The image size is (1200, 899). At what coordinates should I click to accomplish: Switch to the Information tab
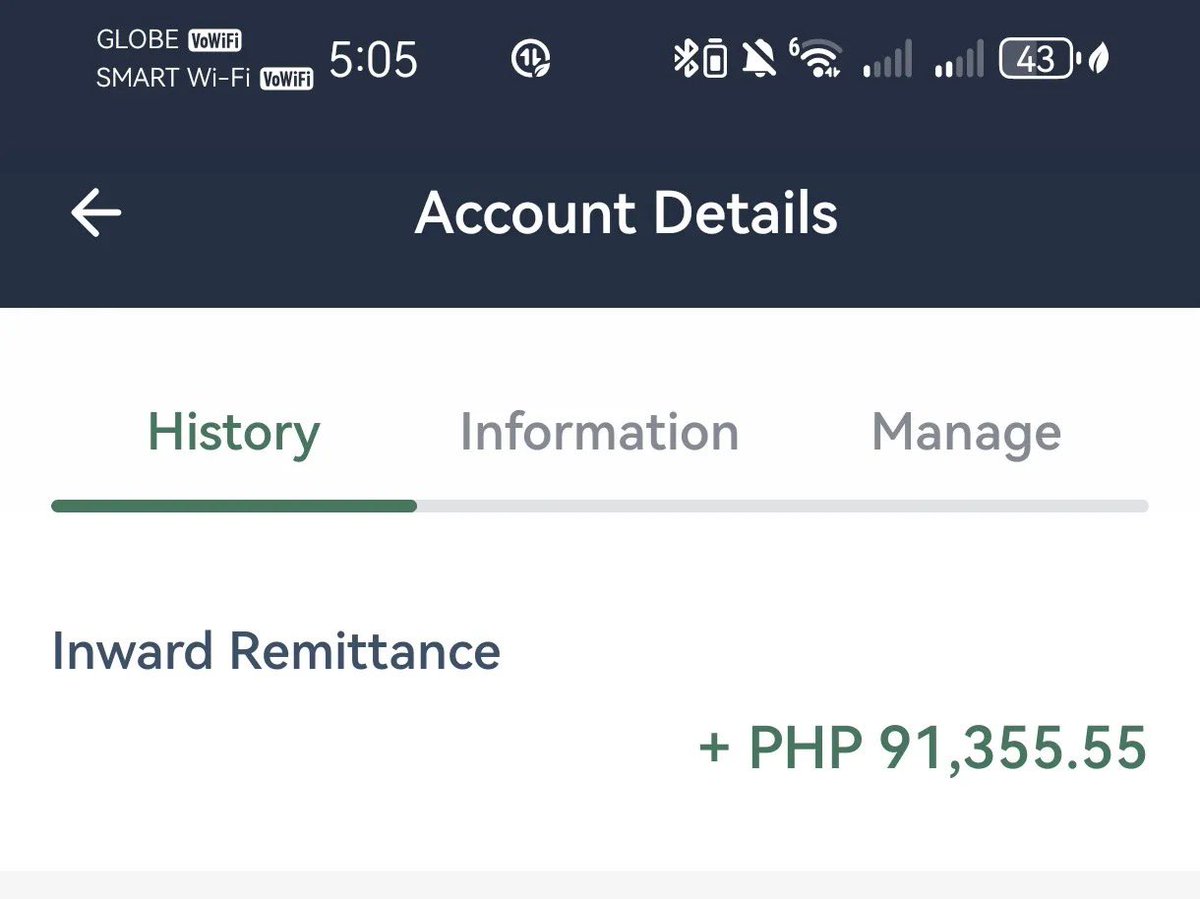click(x=599, y=432)
